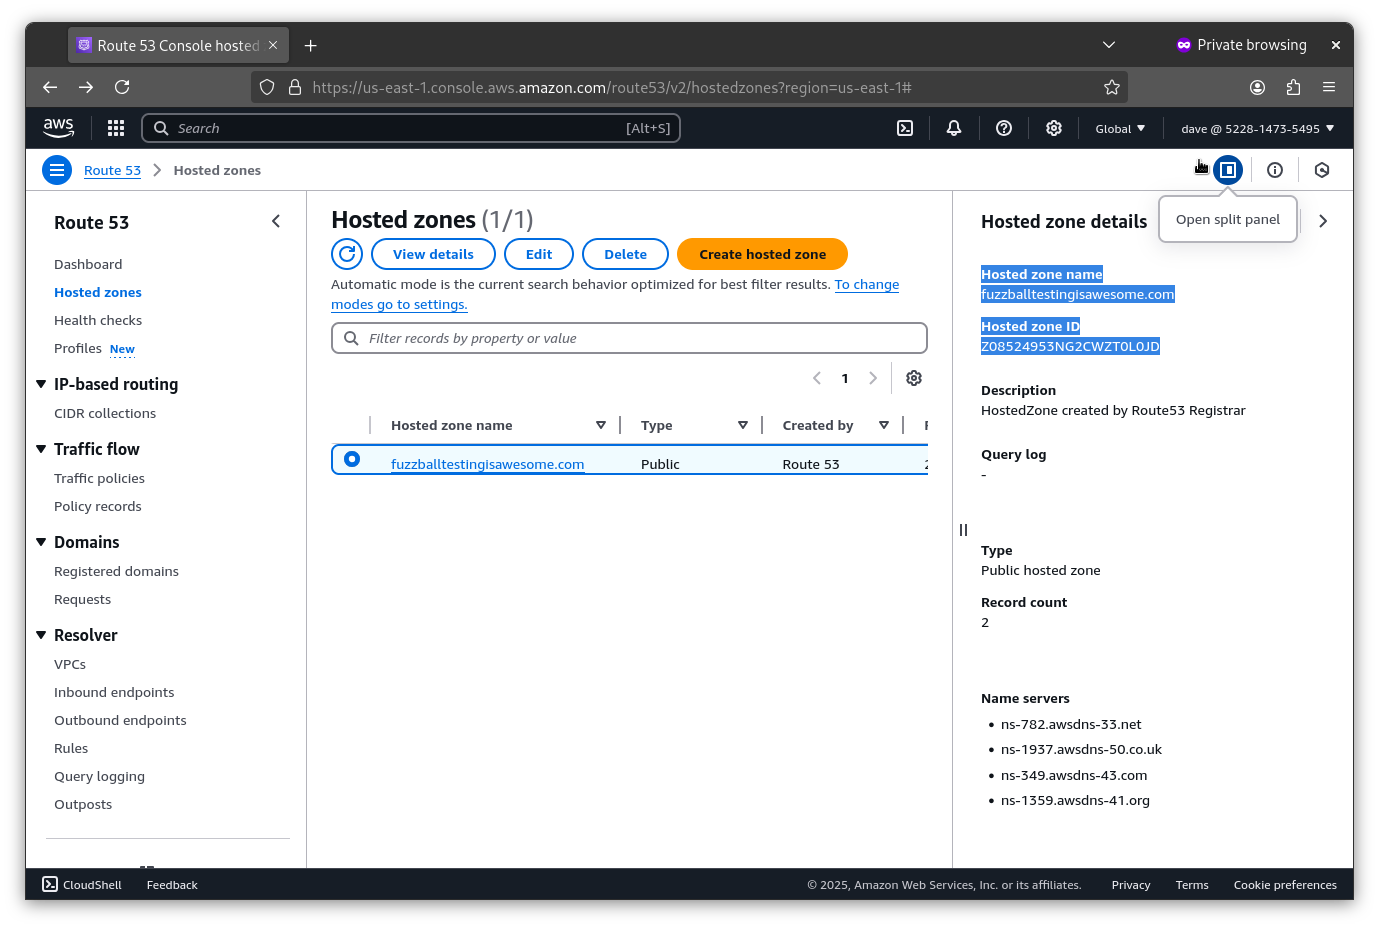Screen dimensions: 1379x928
Task: Click the details panel resize handle
Action: 963,530
